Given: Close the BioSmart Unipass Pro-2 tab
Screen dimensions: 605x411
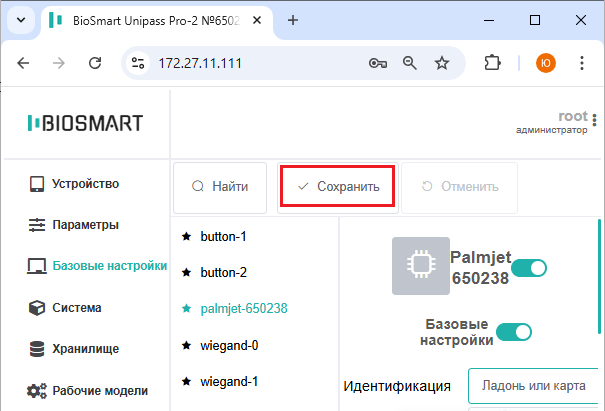Looking at the screenshot, I should 257,20.
